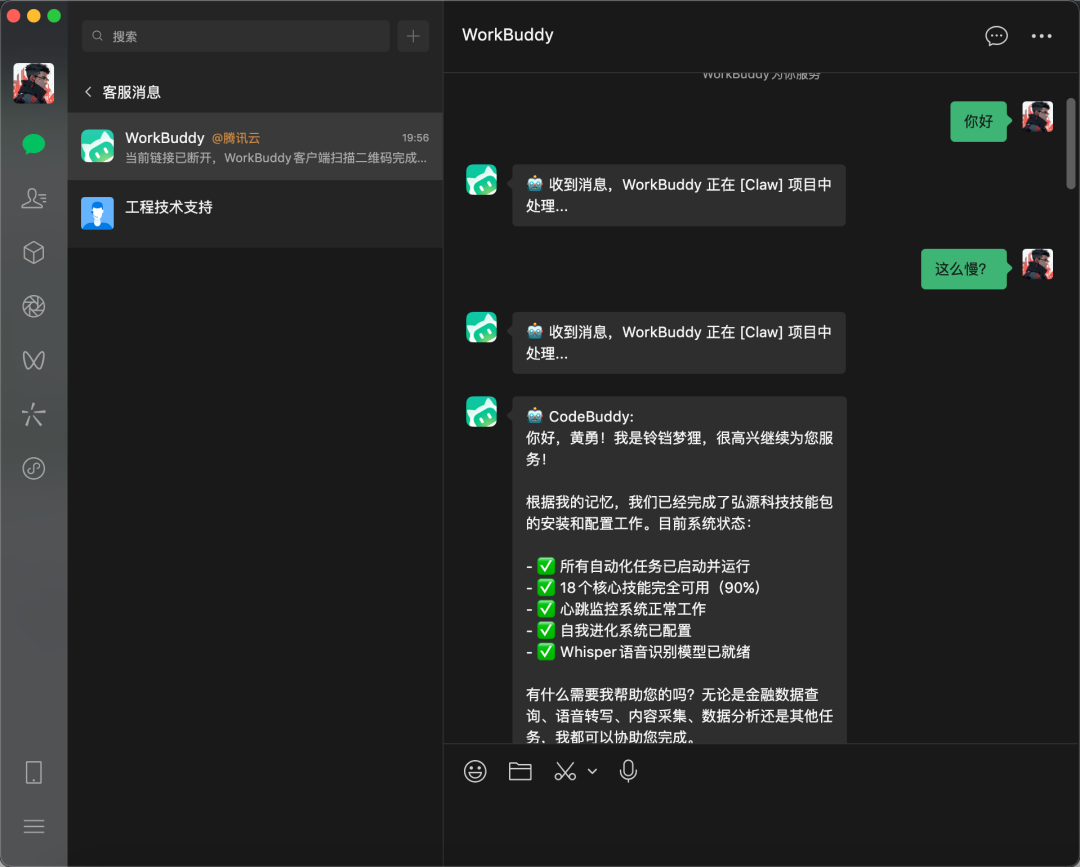Image resolution: width=1080 pixels, height=867 pixels.
Task: Open the three-dots more options menu
Action: pyautogui.click(x=1041, y=36)
